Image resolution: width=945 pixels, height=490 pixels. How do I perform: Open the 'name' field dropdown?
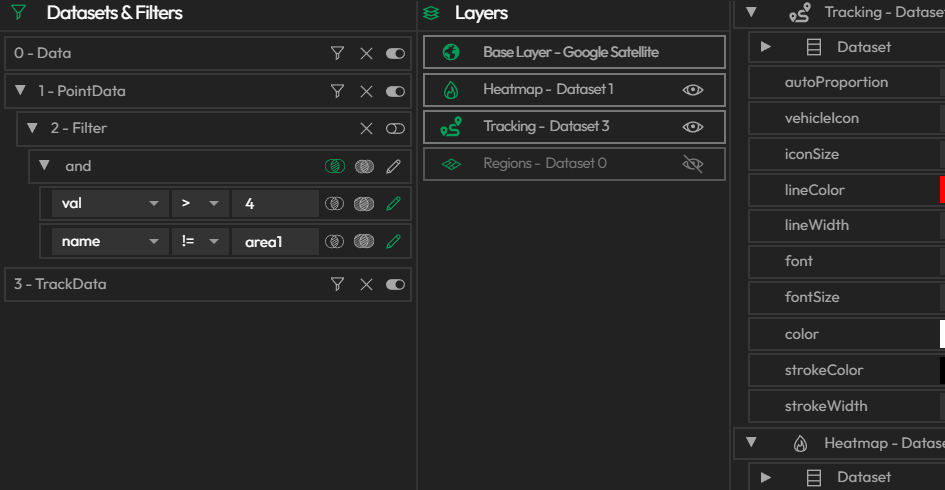coord(110,241)
